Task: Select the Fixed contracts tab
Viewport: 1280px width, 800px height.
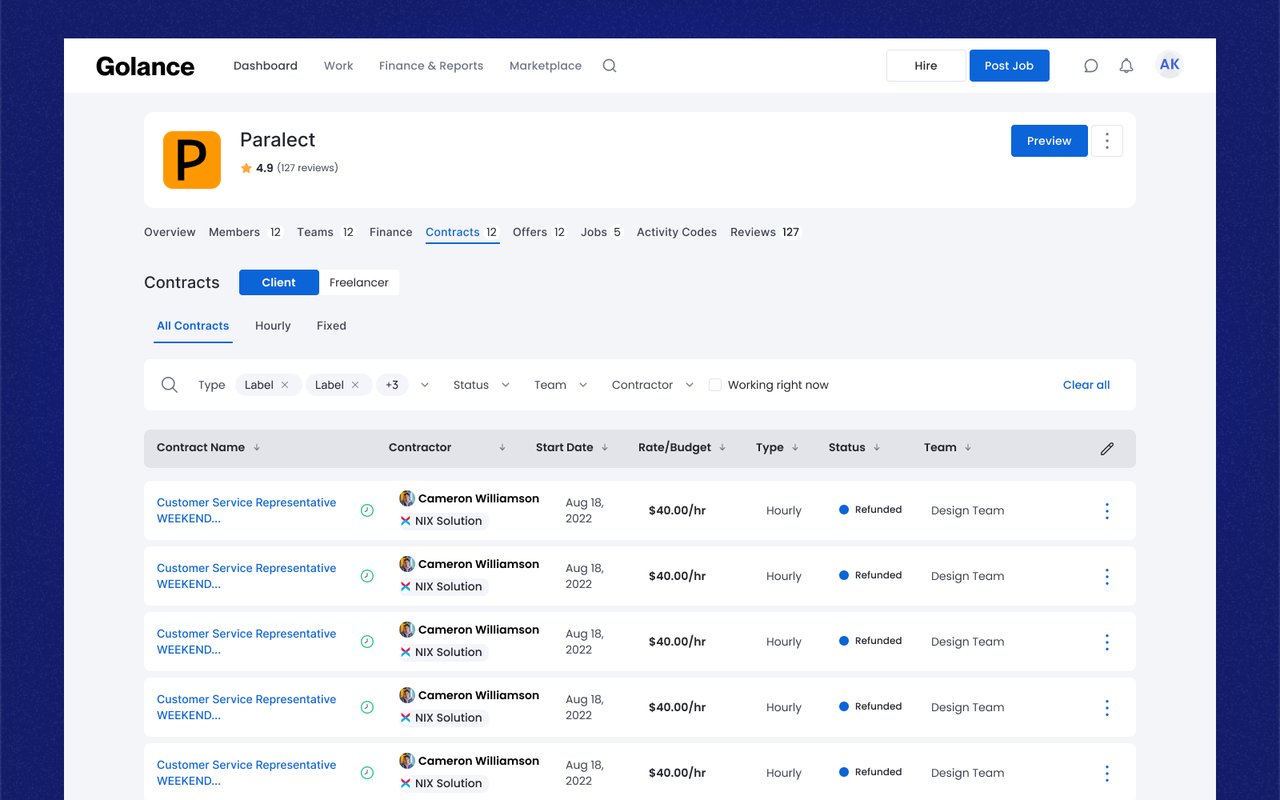Action: click(x=331, y=326)
